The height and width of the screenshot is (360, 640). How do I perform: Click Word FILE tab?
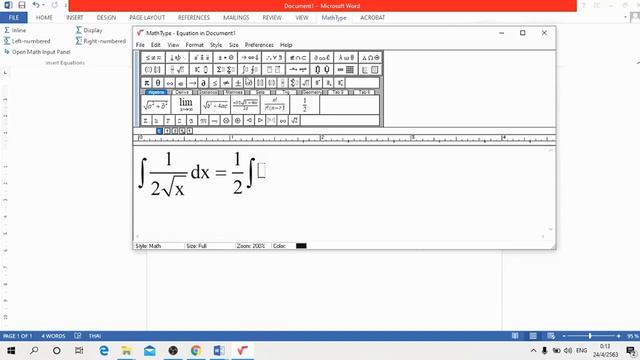pyautogui.click(x=13, y=18)
